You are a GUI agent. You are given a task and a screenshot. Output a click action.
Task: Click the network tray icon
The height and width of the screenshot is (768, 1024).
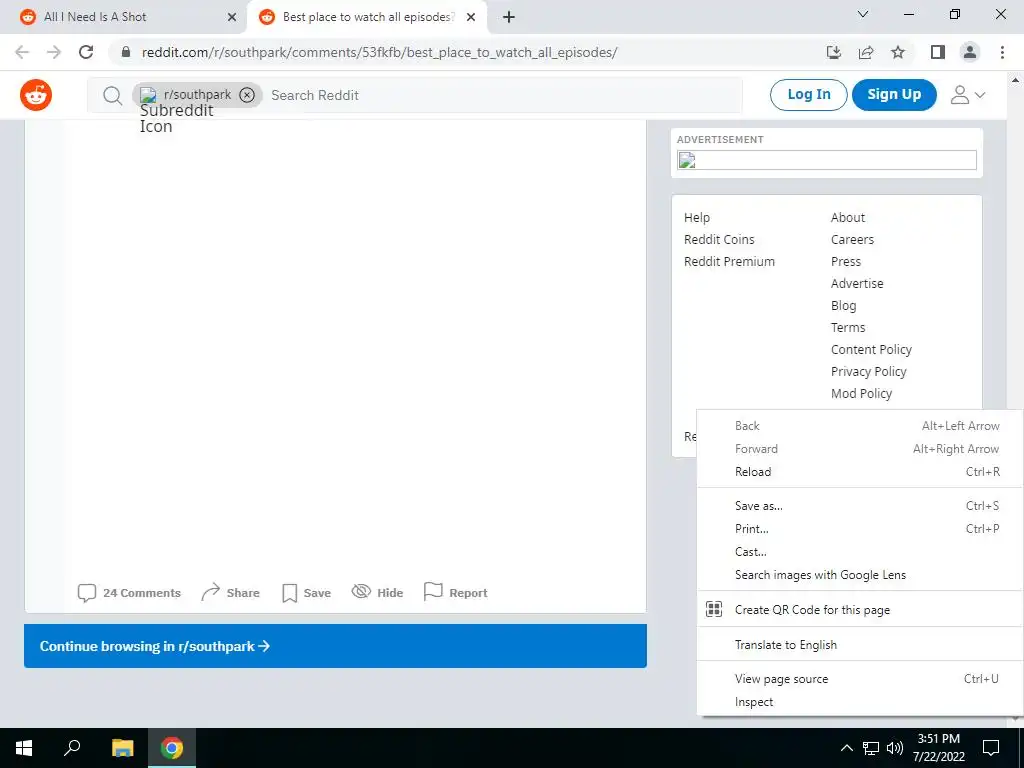(x=871, y=748)
